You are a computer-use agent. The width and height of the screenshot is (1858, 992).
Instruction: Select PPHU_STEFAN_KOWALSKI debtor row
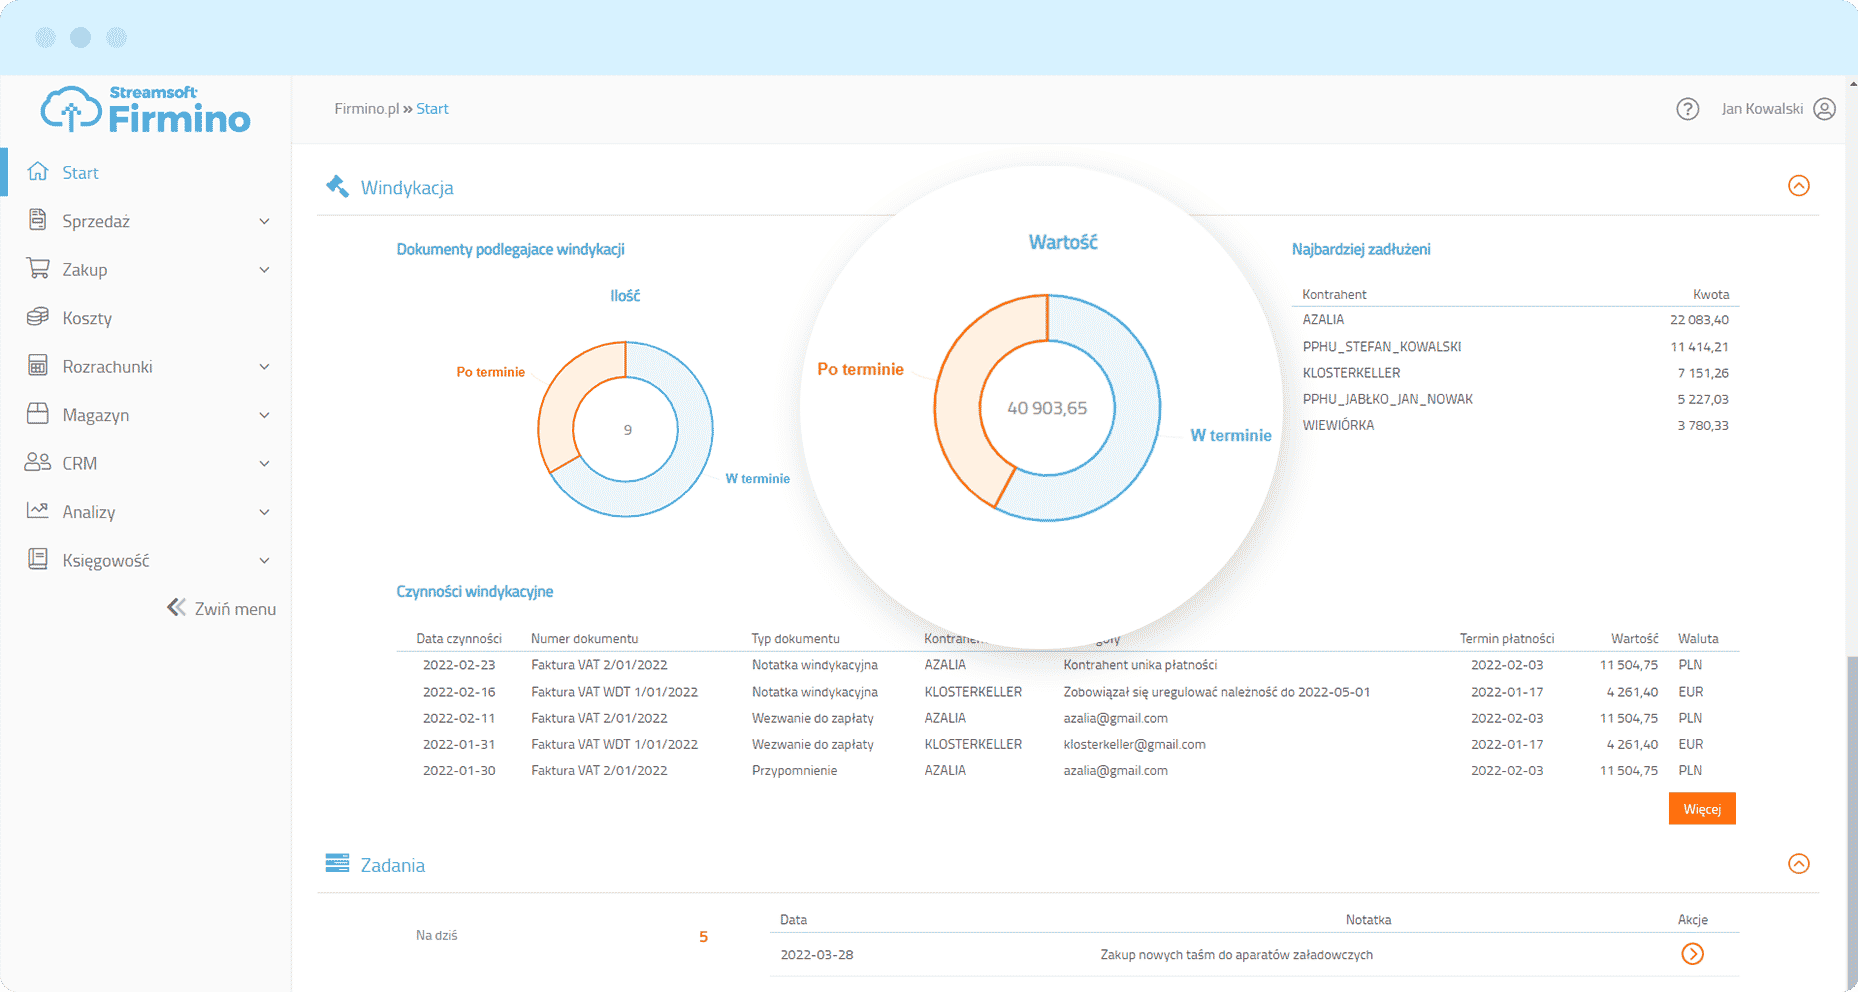click(1382, 347)
